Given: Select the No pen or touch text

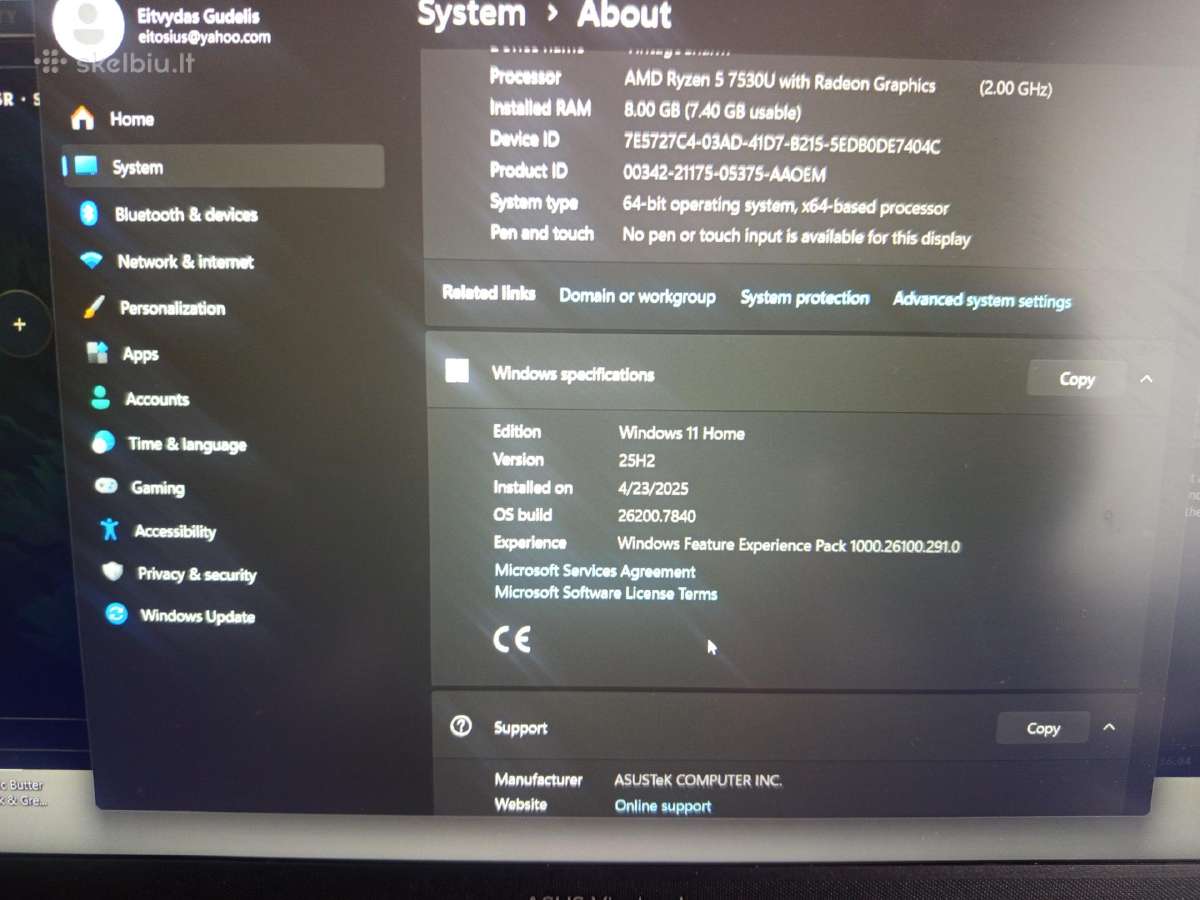Looking at the screenshot, I should (x=796, y=237).
